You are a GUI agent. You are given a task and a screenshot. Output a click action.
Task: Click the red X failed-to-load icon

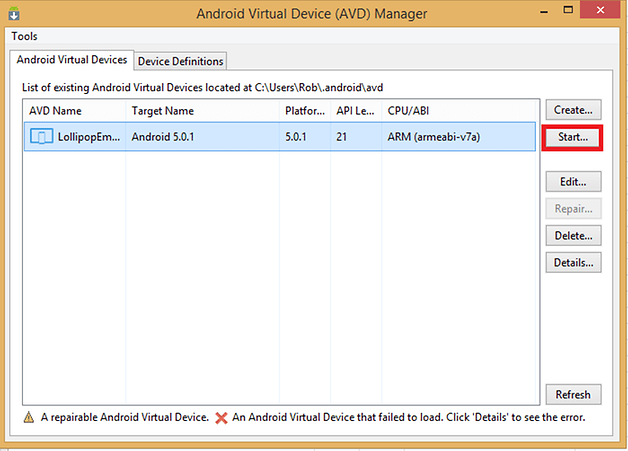pos(221,418)
